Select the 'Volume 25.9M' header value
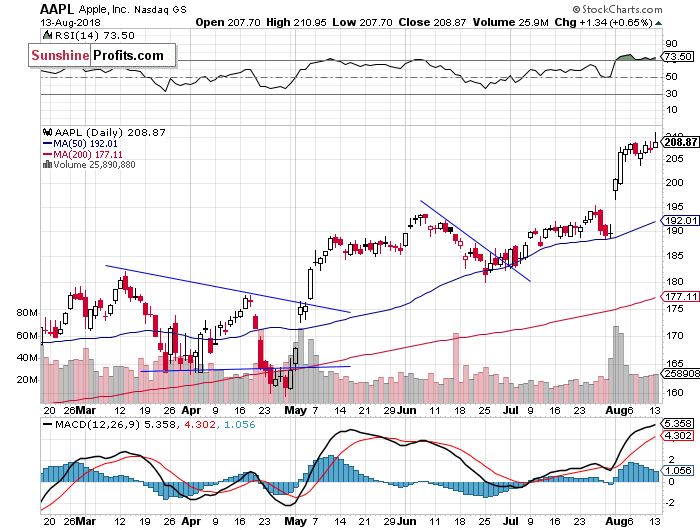Viewport: 700px width, 530px height. [511, 22]
